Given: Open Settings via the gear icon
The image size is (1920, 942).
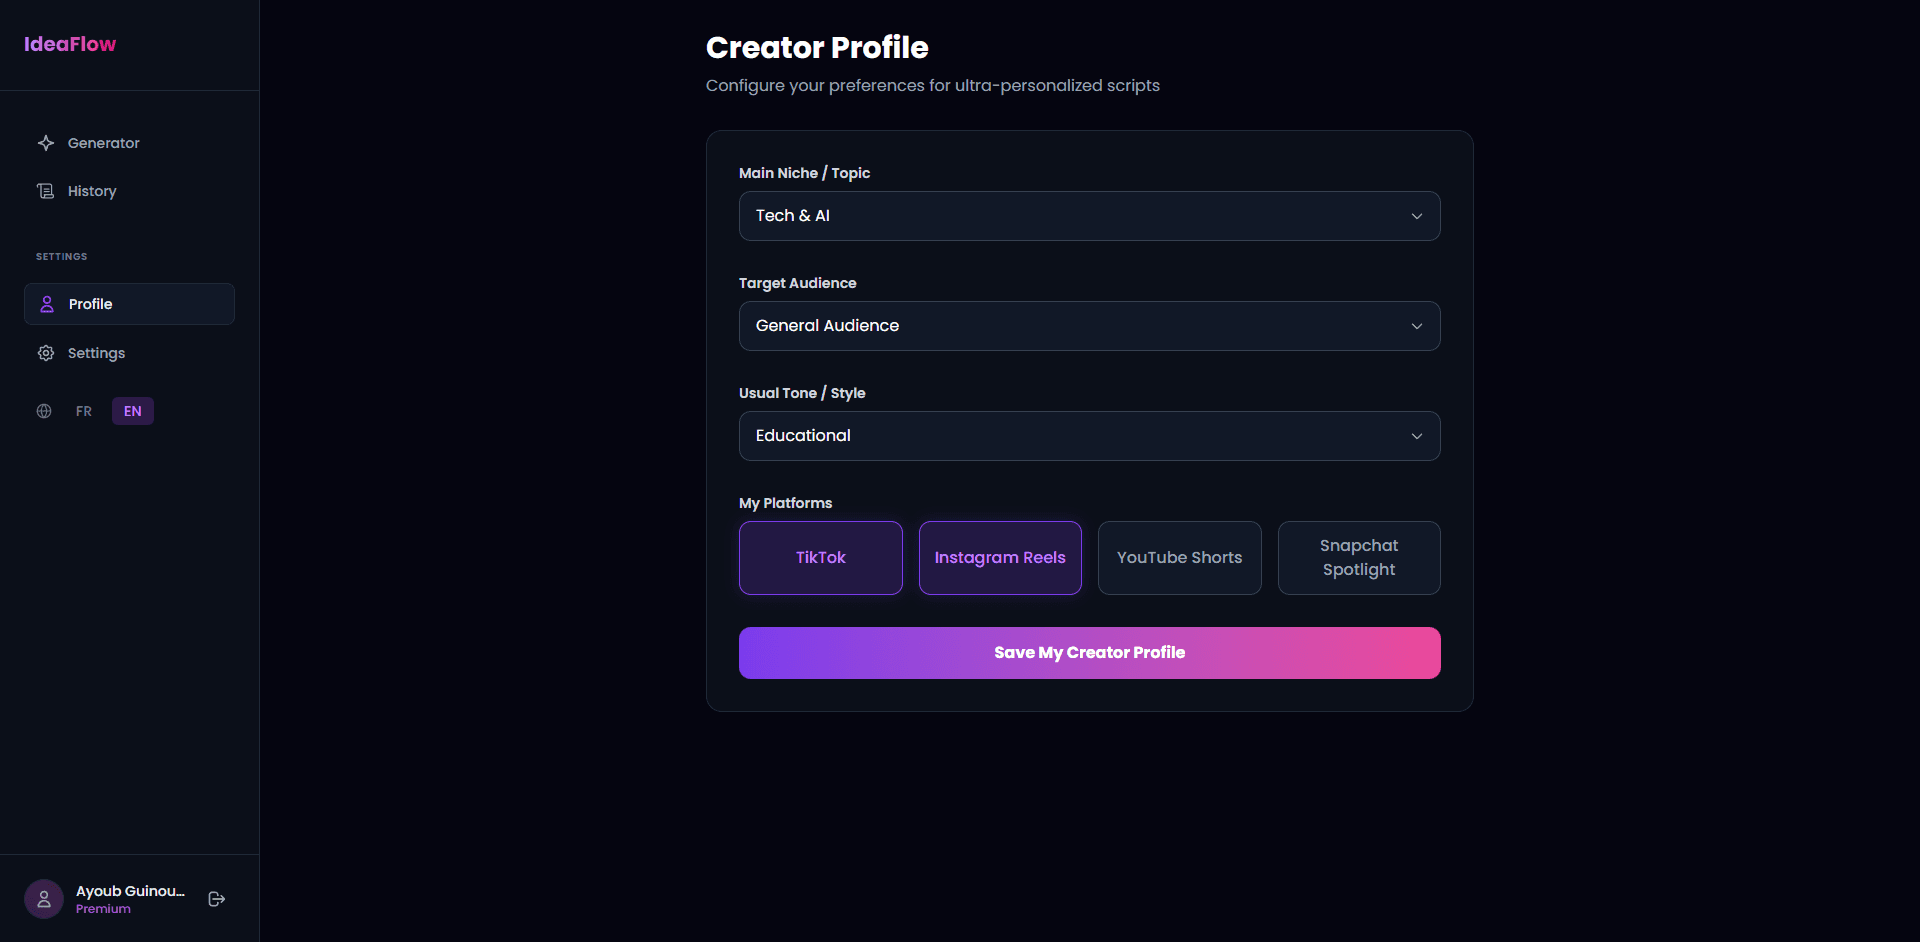Looking at the screenshot, I should tap(45, 353).
